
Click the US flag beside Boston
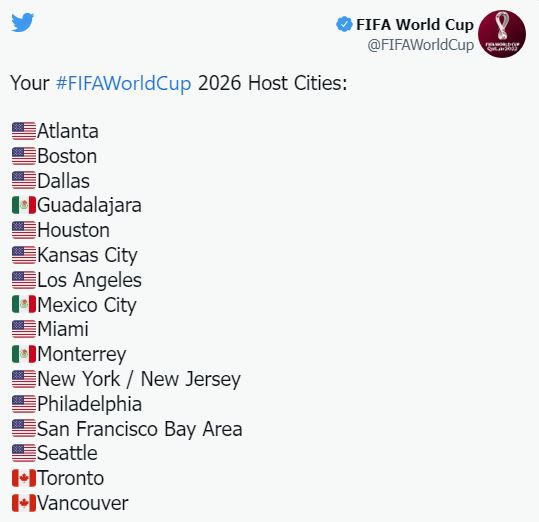coord(24,156)
